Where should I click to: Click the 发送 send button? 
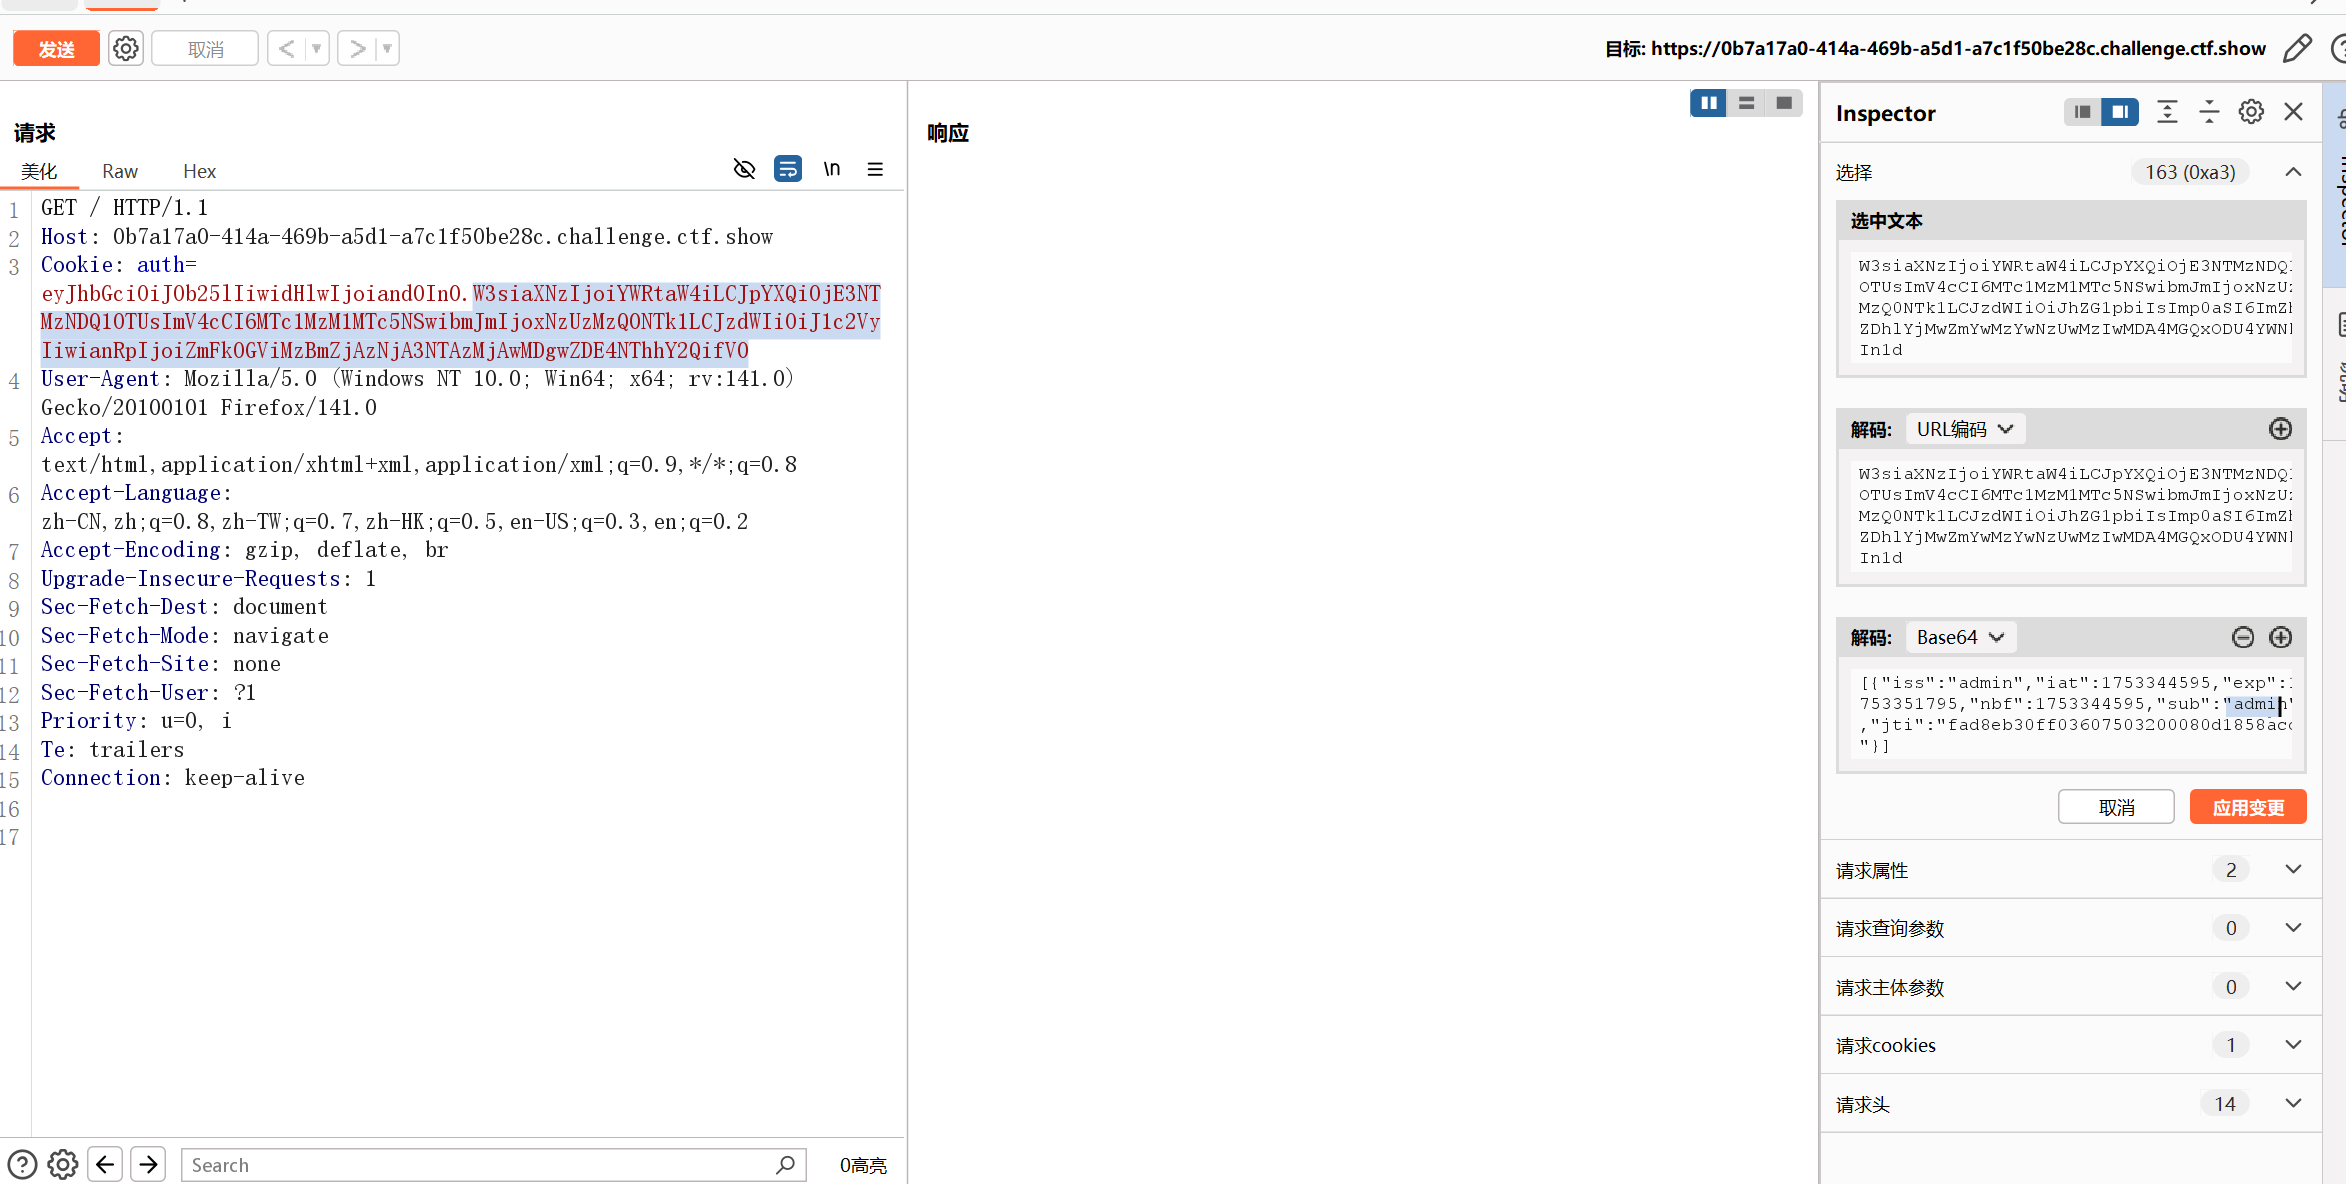[56, 48]
